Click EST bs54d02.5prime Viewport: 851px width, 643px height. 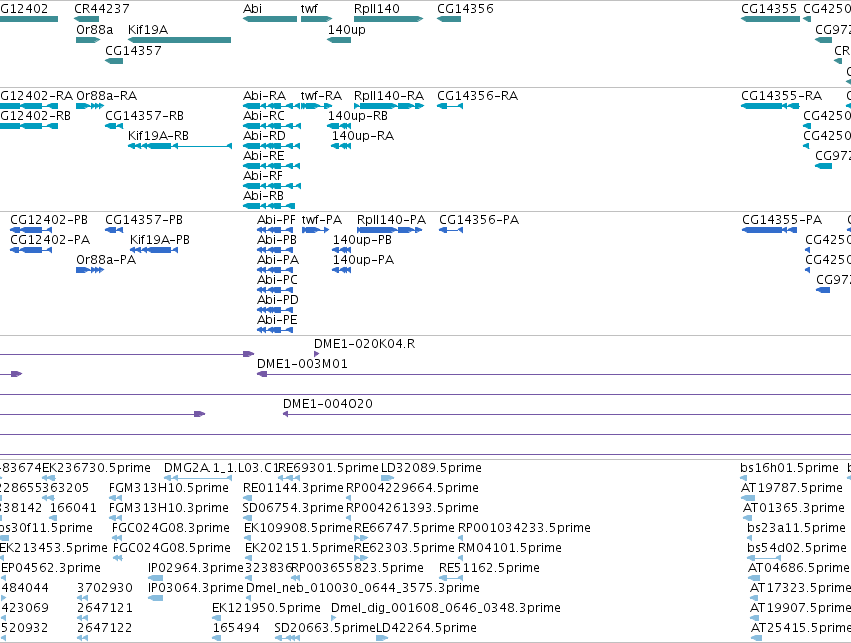pos(797,549)
